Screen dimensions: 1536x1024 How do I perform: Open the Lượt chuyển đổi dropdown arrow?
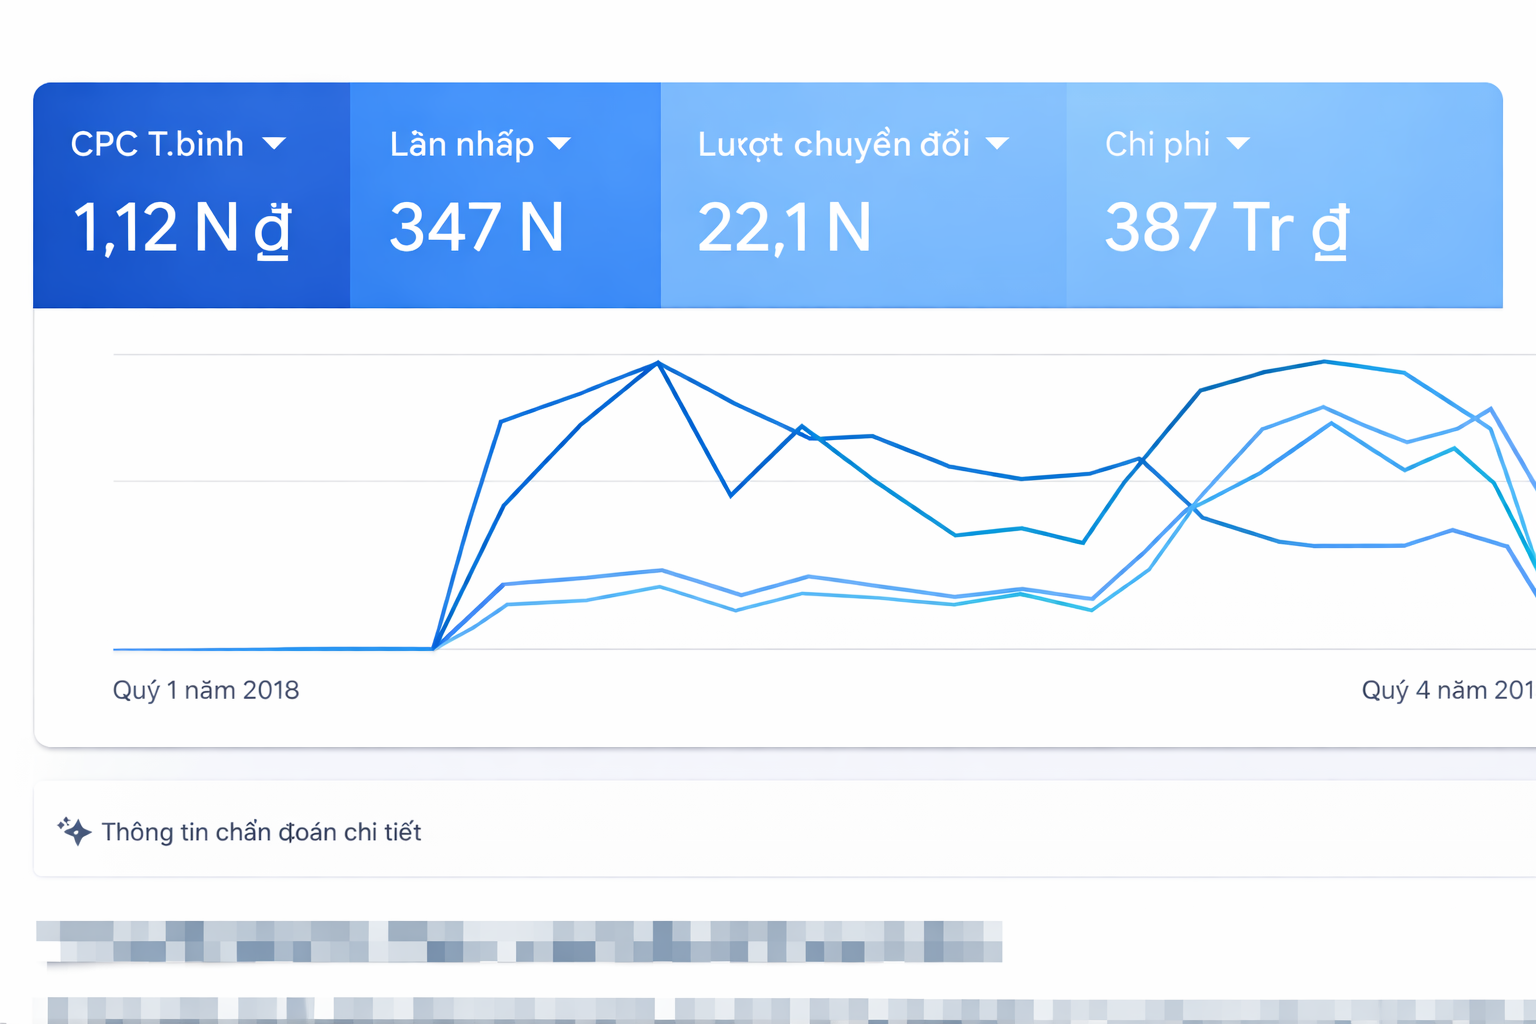(997, 144)
